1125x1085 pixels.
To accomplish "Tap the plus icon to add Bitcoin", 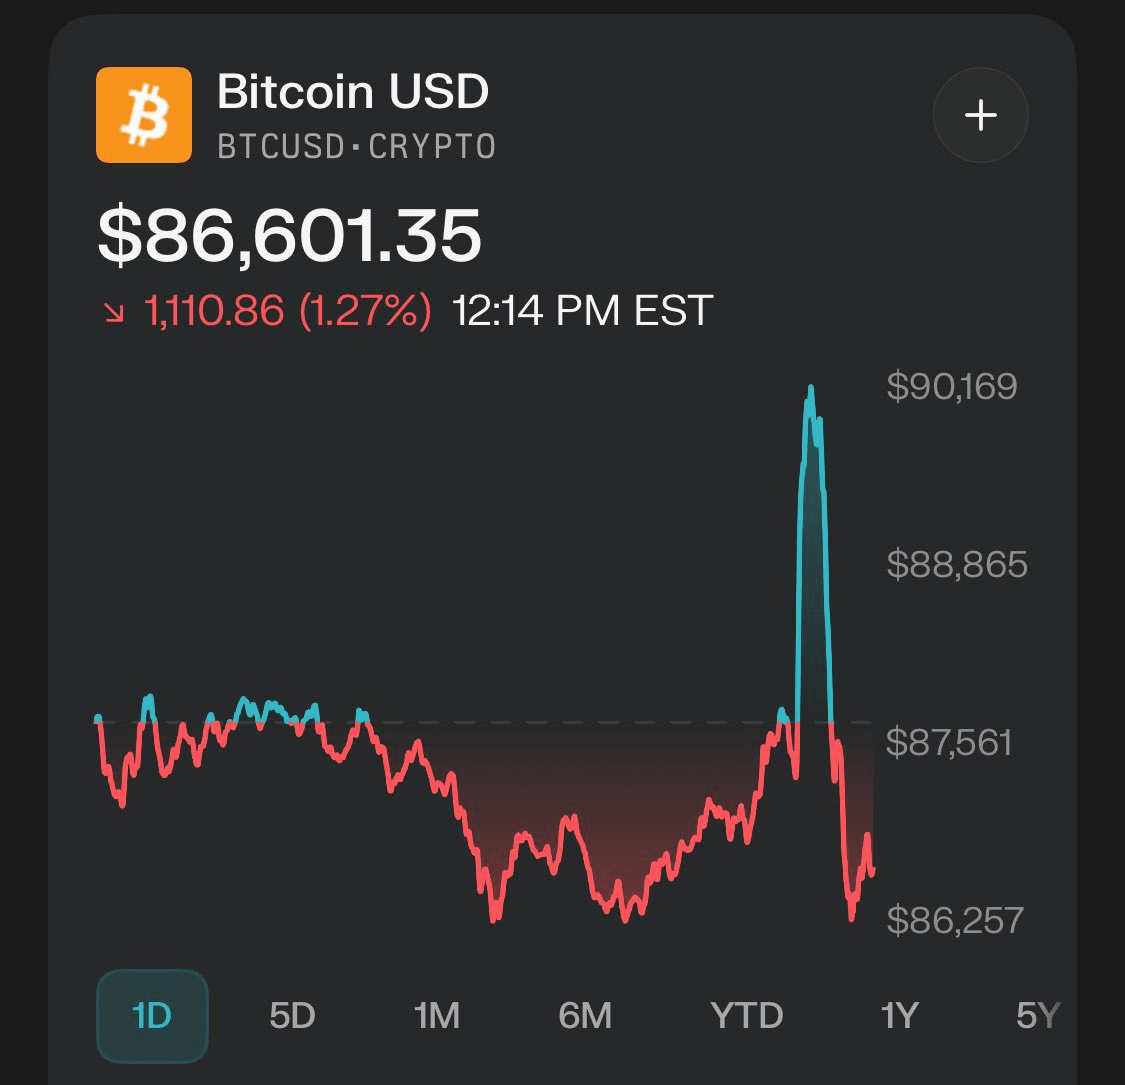I will click(980, 116).
